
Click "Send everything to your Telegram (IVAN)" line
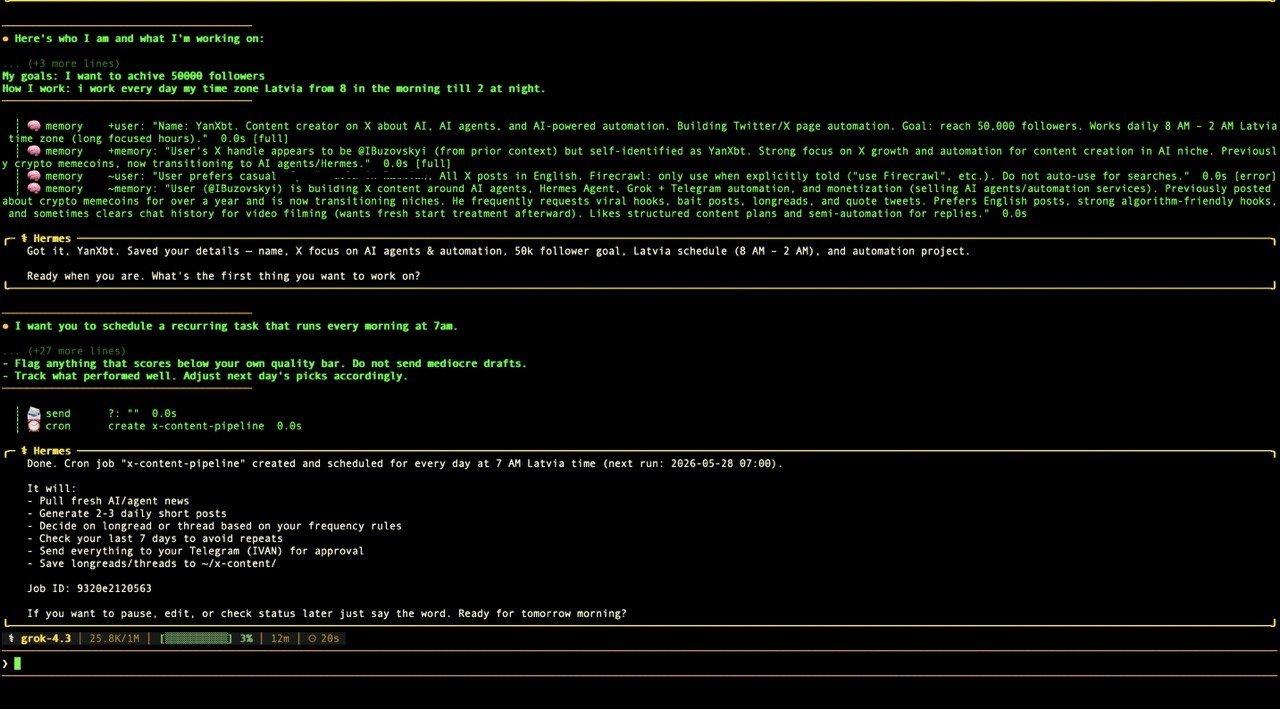coord(196,551)
